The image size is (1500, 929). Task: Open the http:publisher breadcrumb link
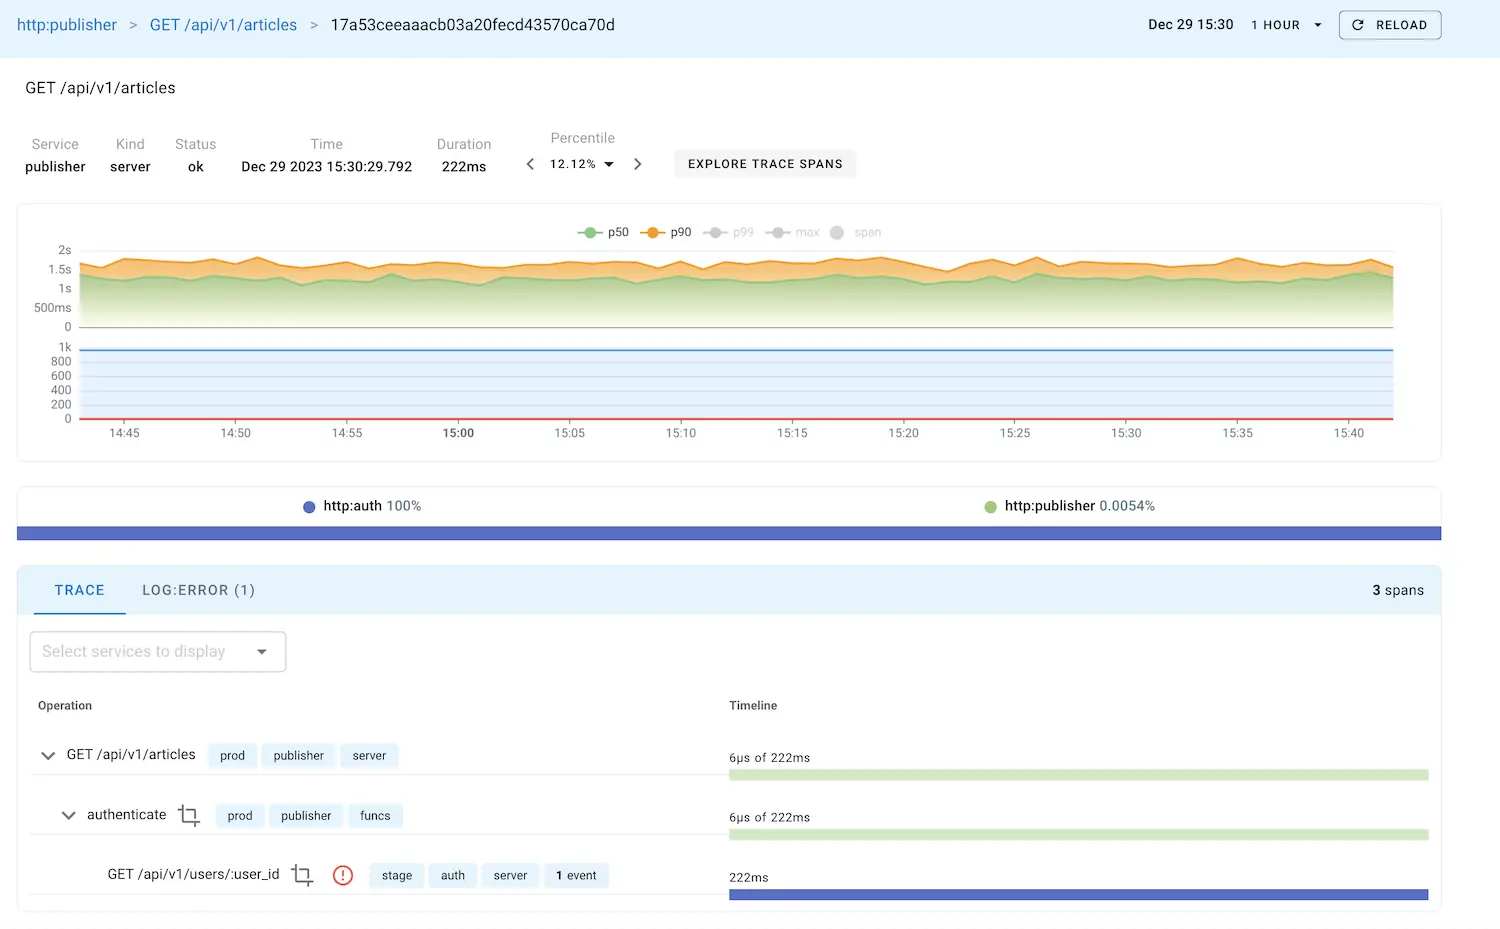67,25
